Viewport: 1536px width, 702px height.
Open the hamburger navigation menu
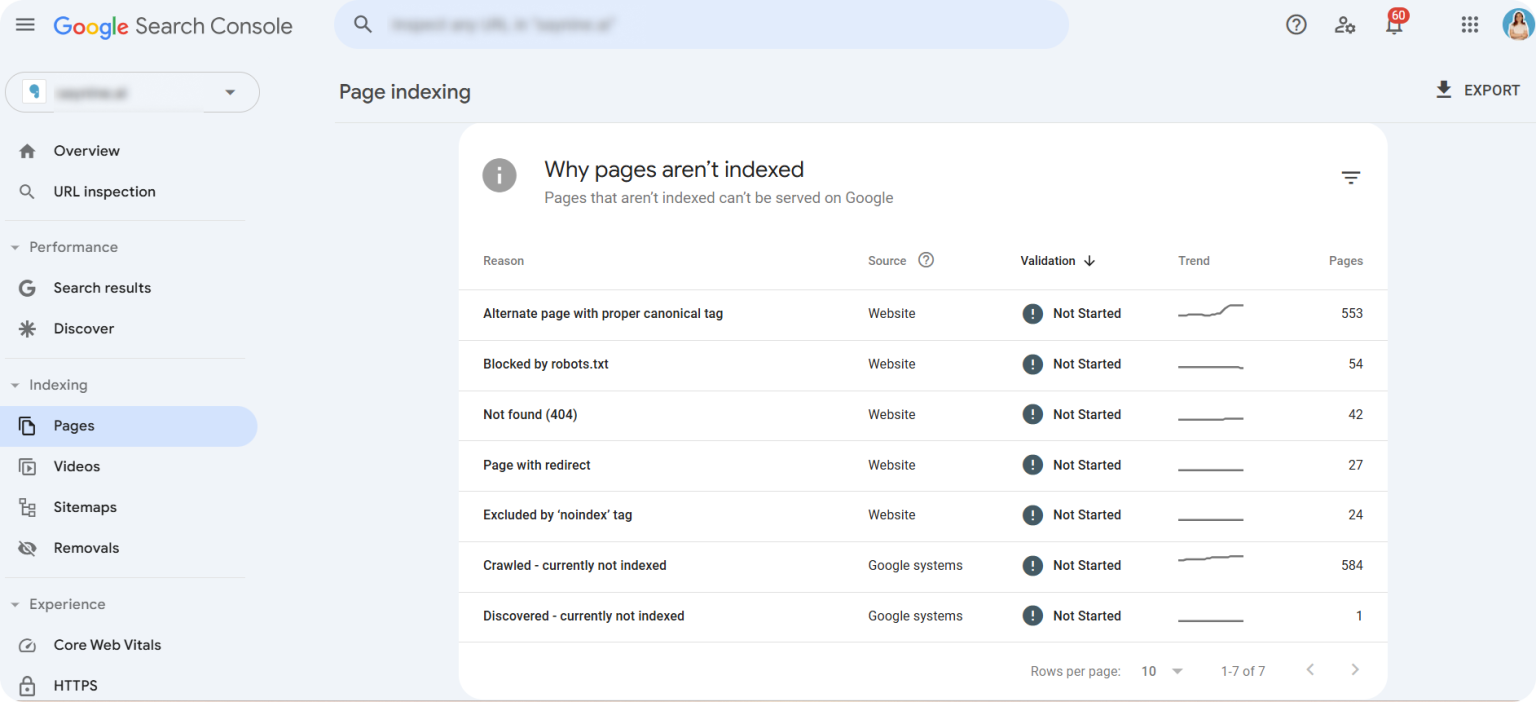pyautogui.click(x=25, y=25)
